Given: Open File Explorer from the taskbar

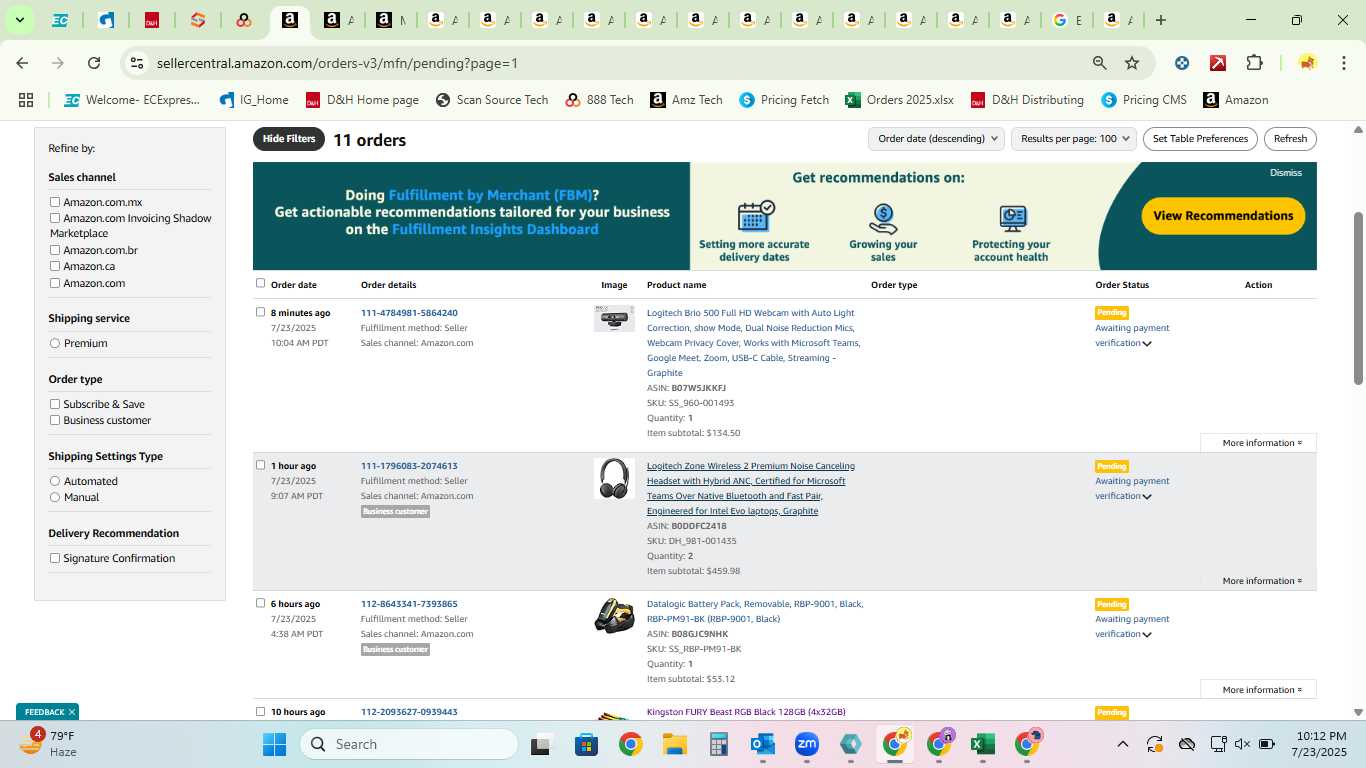Looking at the screenshot, I should [674, 744].
